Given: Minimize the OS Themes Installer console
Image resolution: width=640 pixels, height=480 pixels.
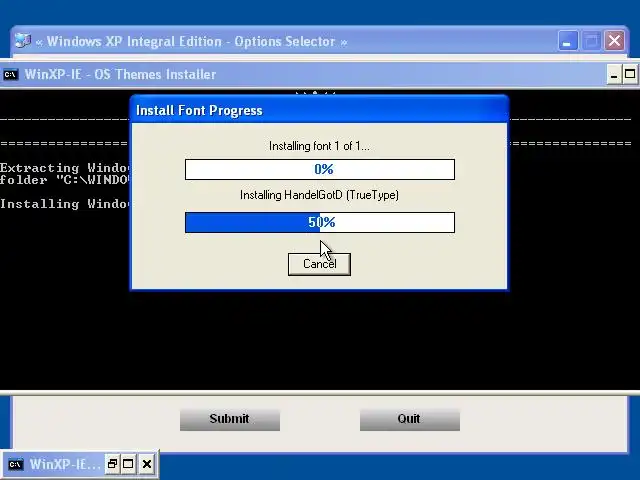Looking at the screenshot, I should [x=613, y=75].
